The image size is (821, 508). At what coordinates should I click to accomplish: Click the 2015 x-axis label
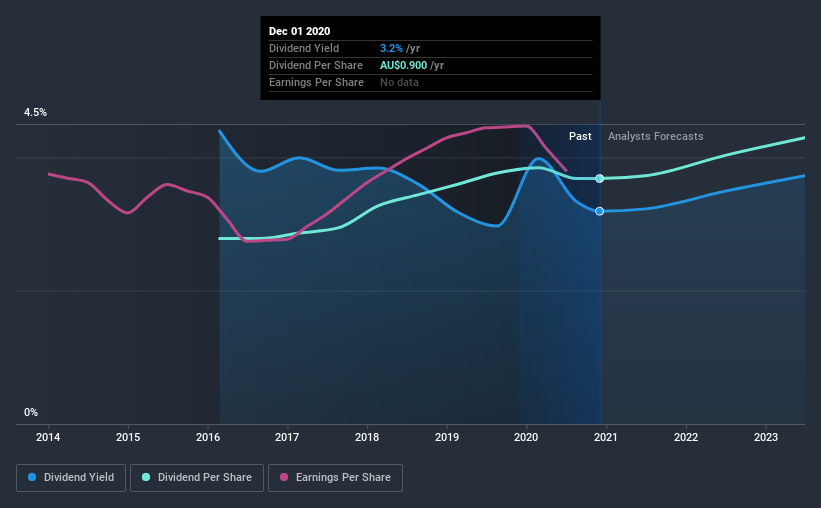[x=128, y=437]
